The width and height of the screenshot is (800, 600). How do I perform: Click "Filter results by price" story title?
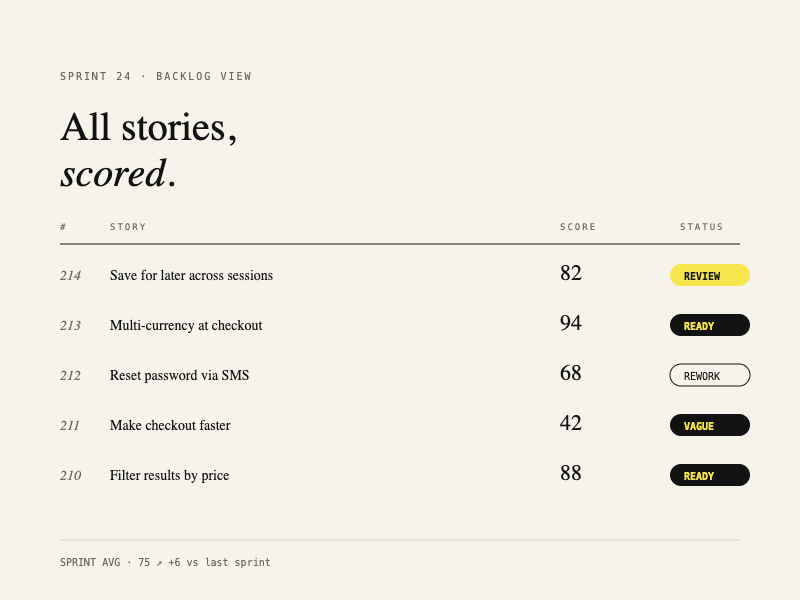point(169,475)
